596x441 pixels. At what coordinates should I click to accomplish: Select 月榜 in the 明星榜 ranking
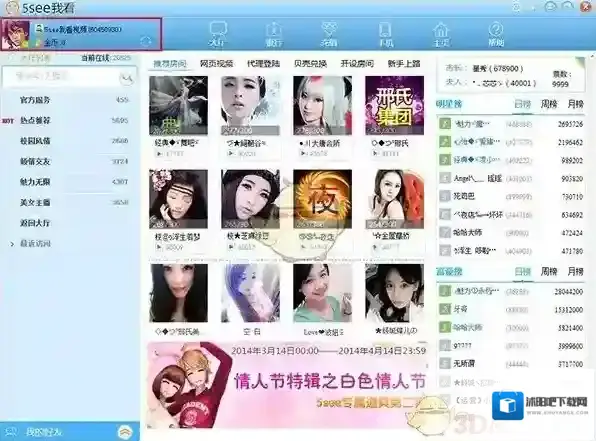pos(575,104)
